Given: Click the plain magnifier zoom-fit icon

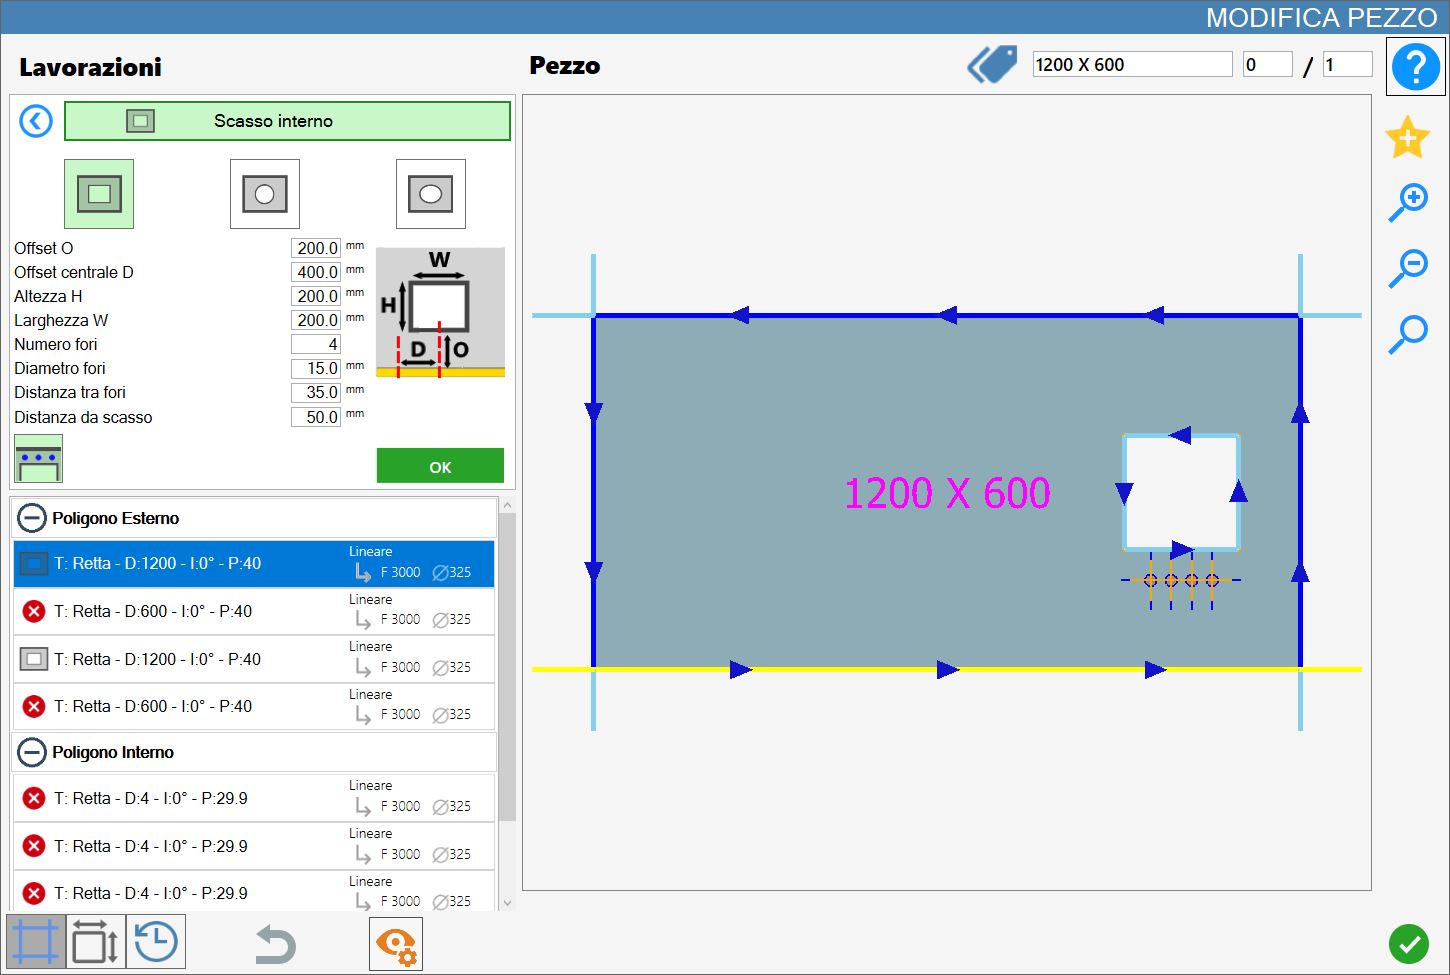Looking at the screenshot, I should click(x=1408, y=334).
